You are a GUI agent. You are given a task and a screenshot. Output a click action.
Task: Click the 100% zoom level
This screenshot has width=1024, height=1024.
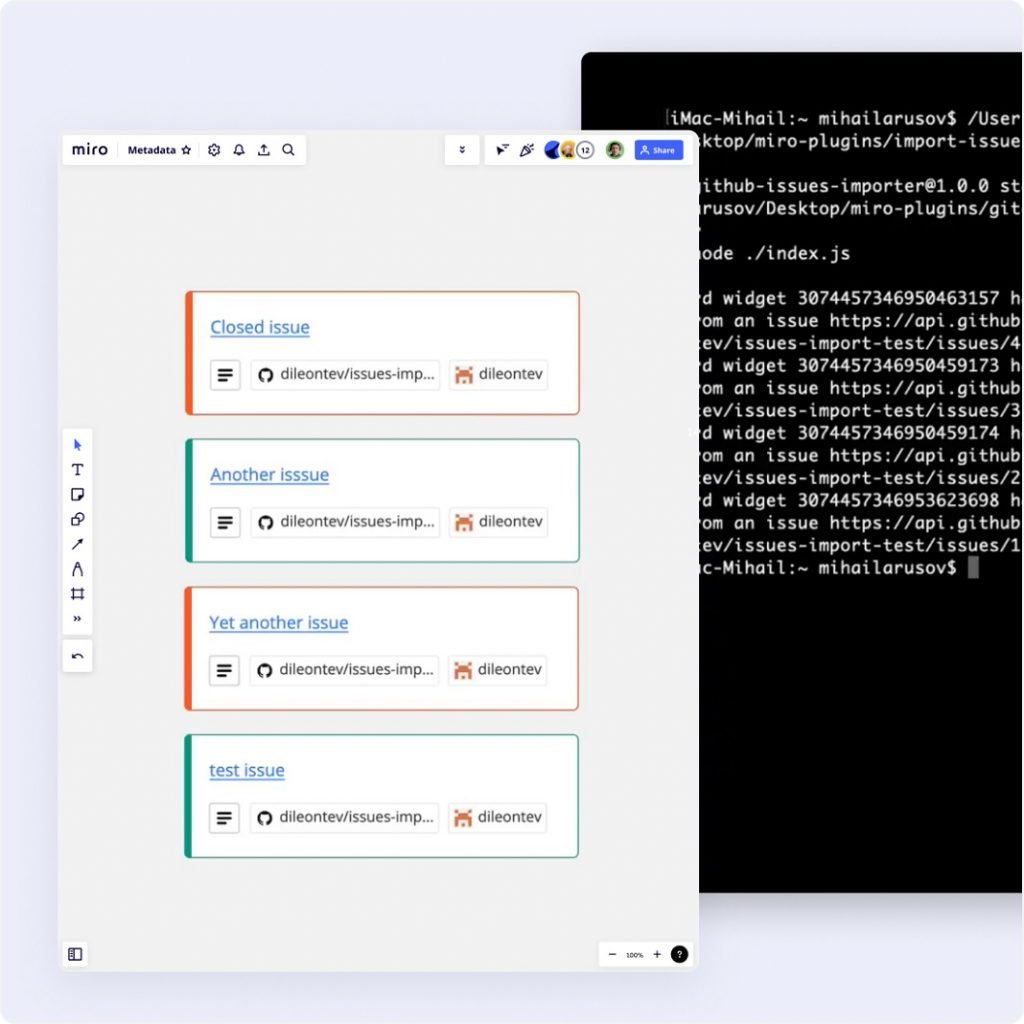coord(634,955)
